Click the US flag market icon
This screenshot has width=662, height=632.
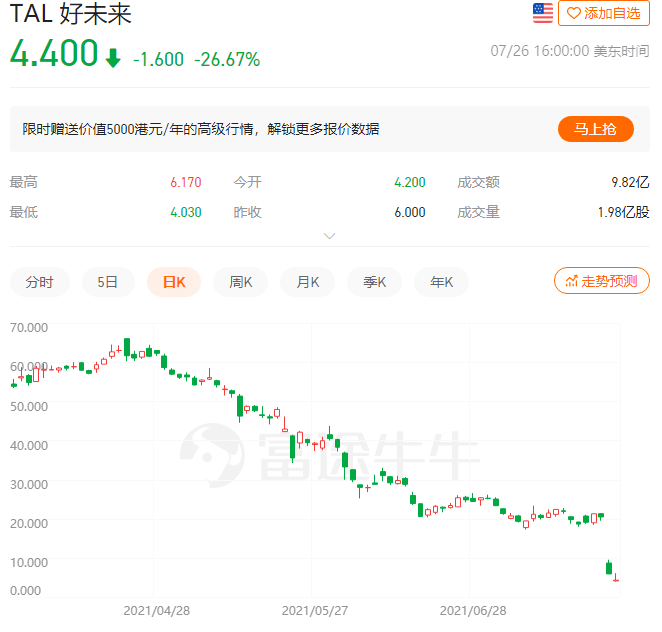pos(543,13)
